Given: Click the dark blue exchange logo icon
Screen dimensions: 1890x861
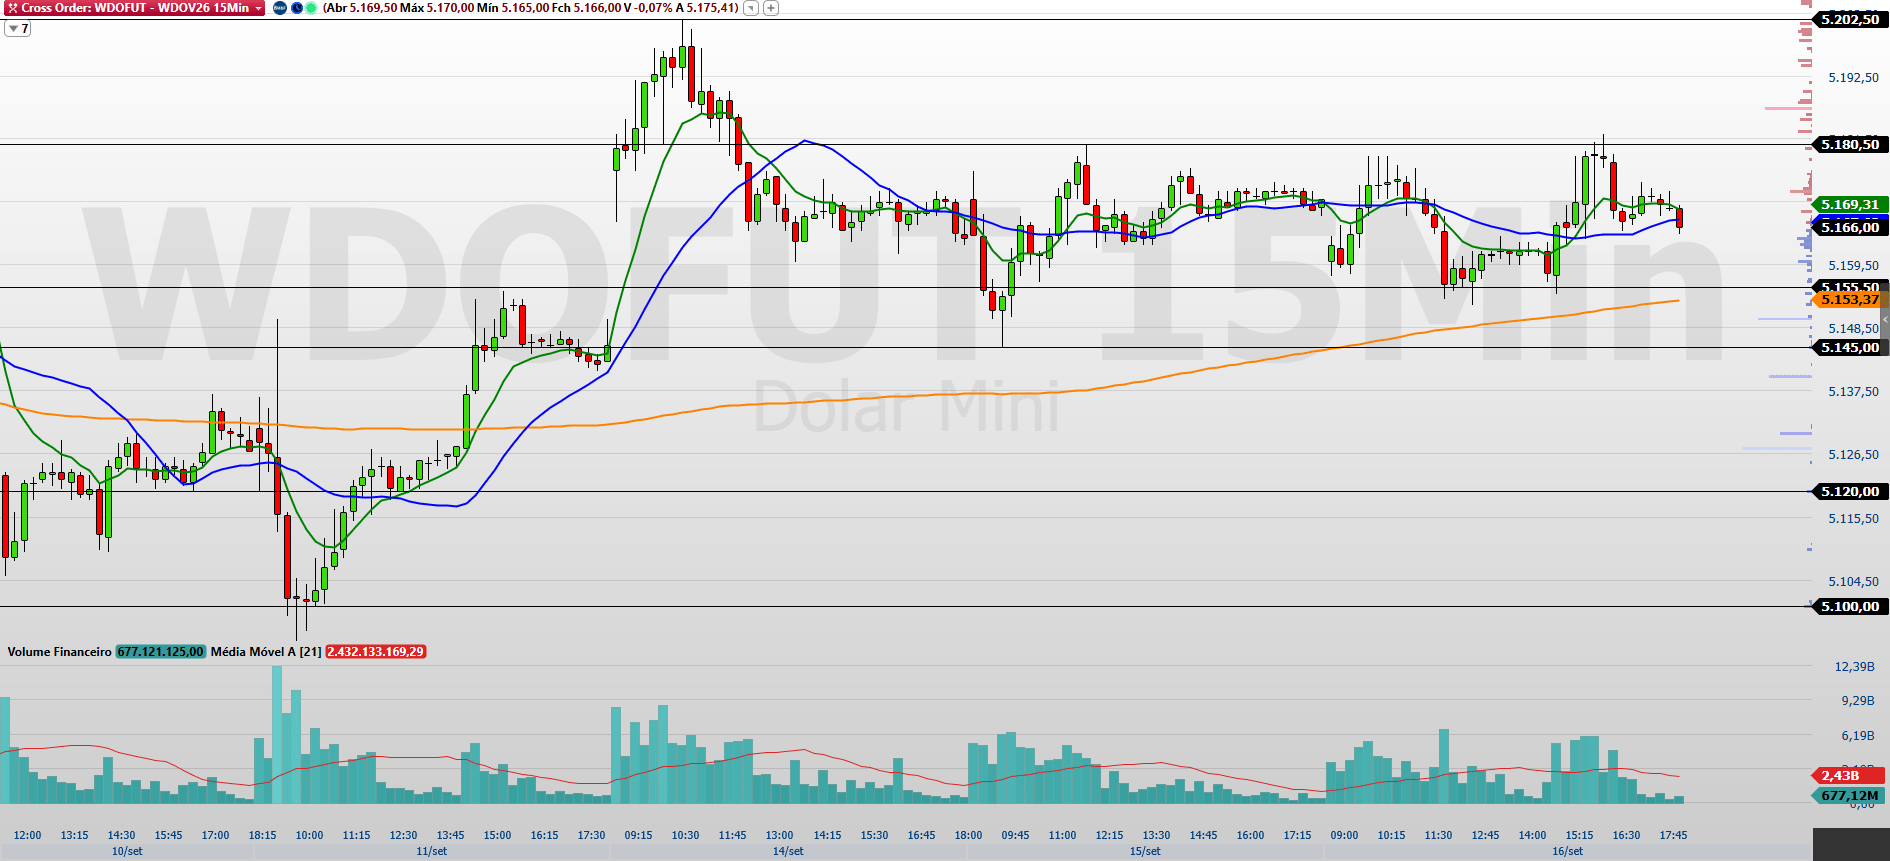Looking at the screenshot, I should [280, 8].
